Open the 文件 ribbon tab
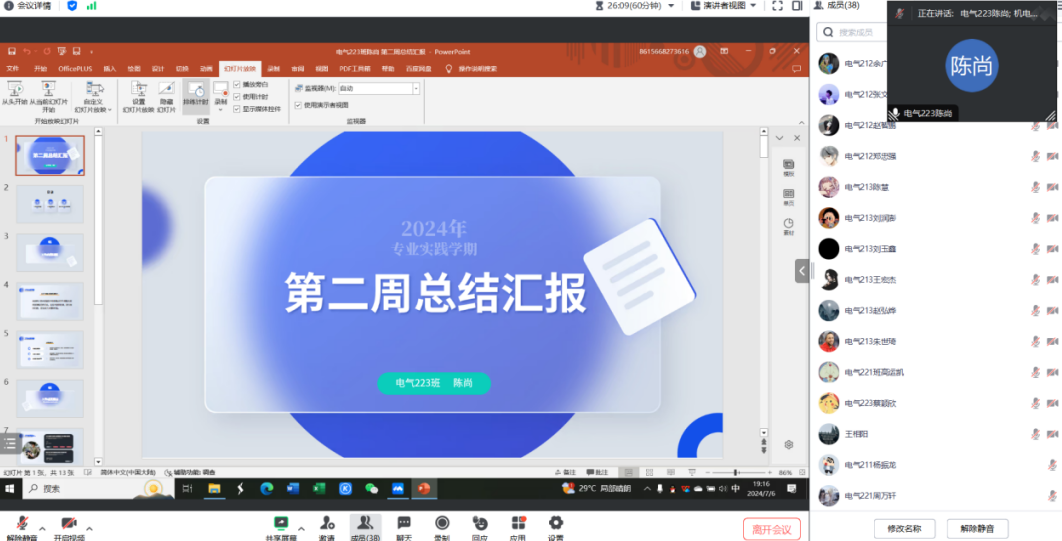The width and height of the screenshot is (1062, 541). [x=13, y=69]
